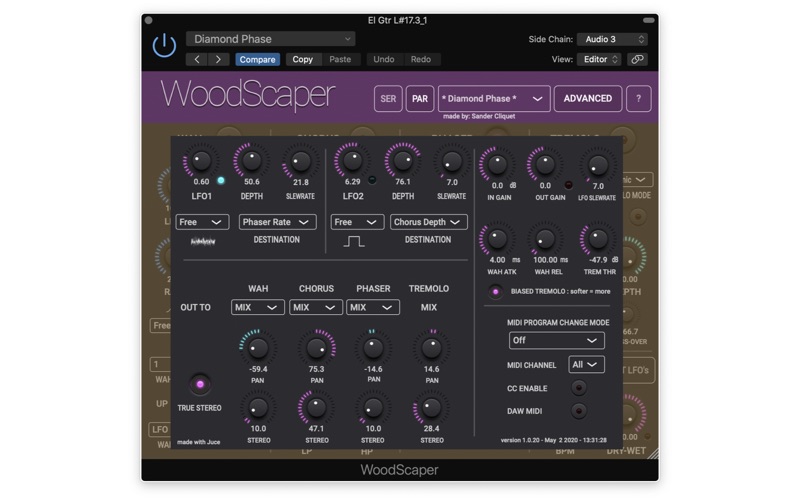This screenshot has width=800, height=500.
Task: Click the PHASER PAN knob showing -14.6
Action: coord(373,348)
